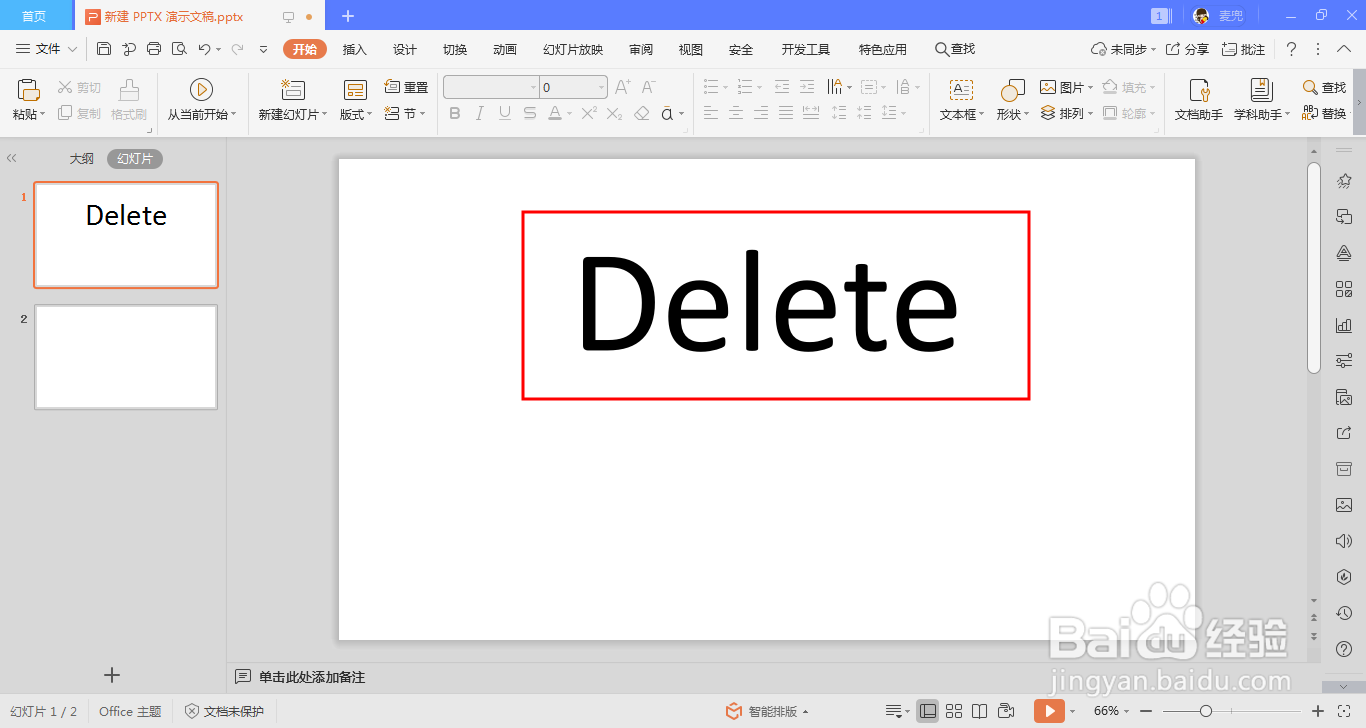Click the zoom slider handle

[1206, 711]
